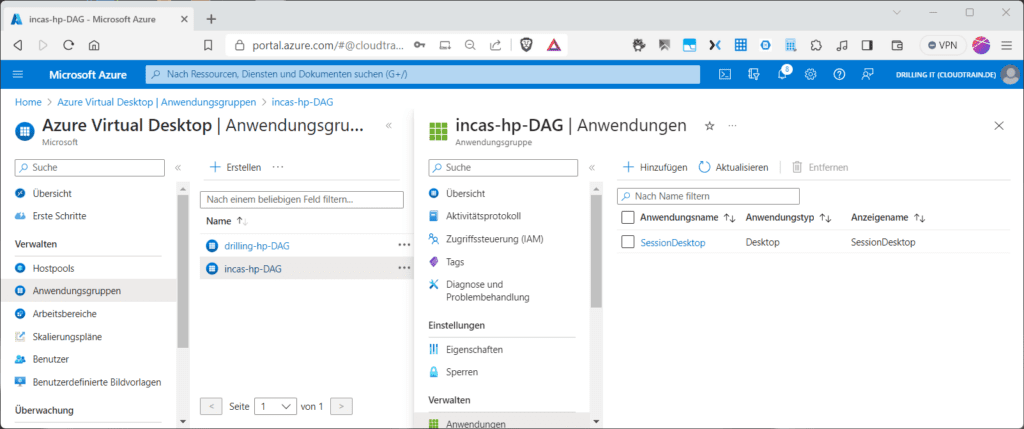1024x429 pixels.
Task: Click Erstellen to create an application group
Action: (235, 167)
